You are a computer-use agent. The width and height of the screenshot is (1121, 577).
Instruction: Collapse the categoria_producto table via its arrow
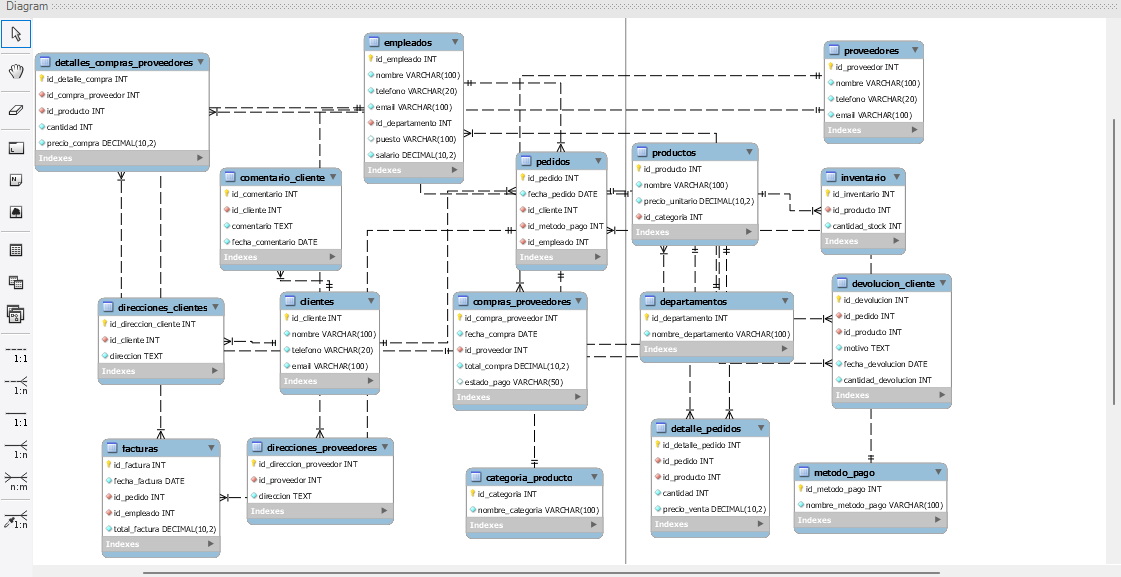click(595, 477)
